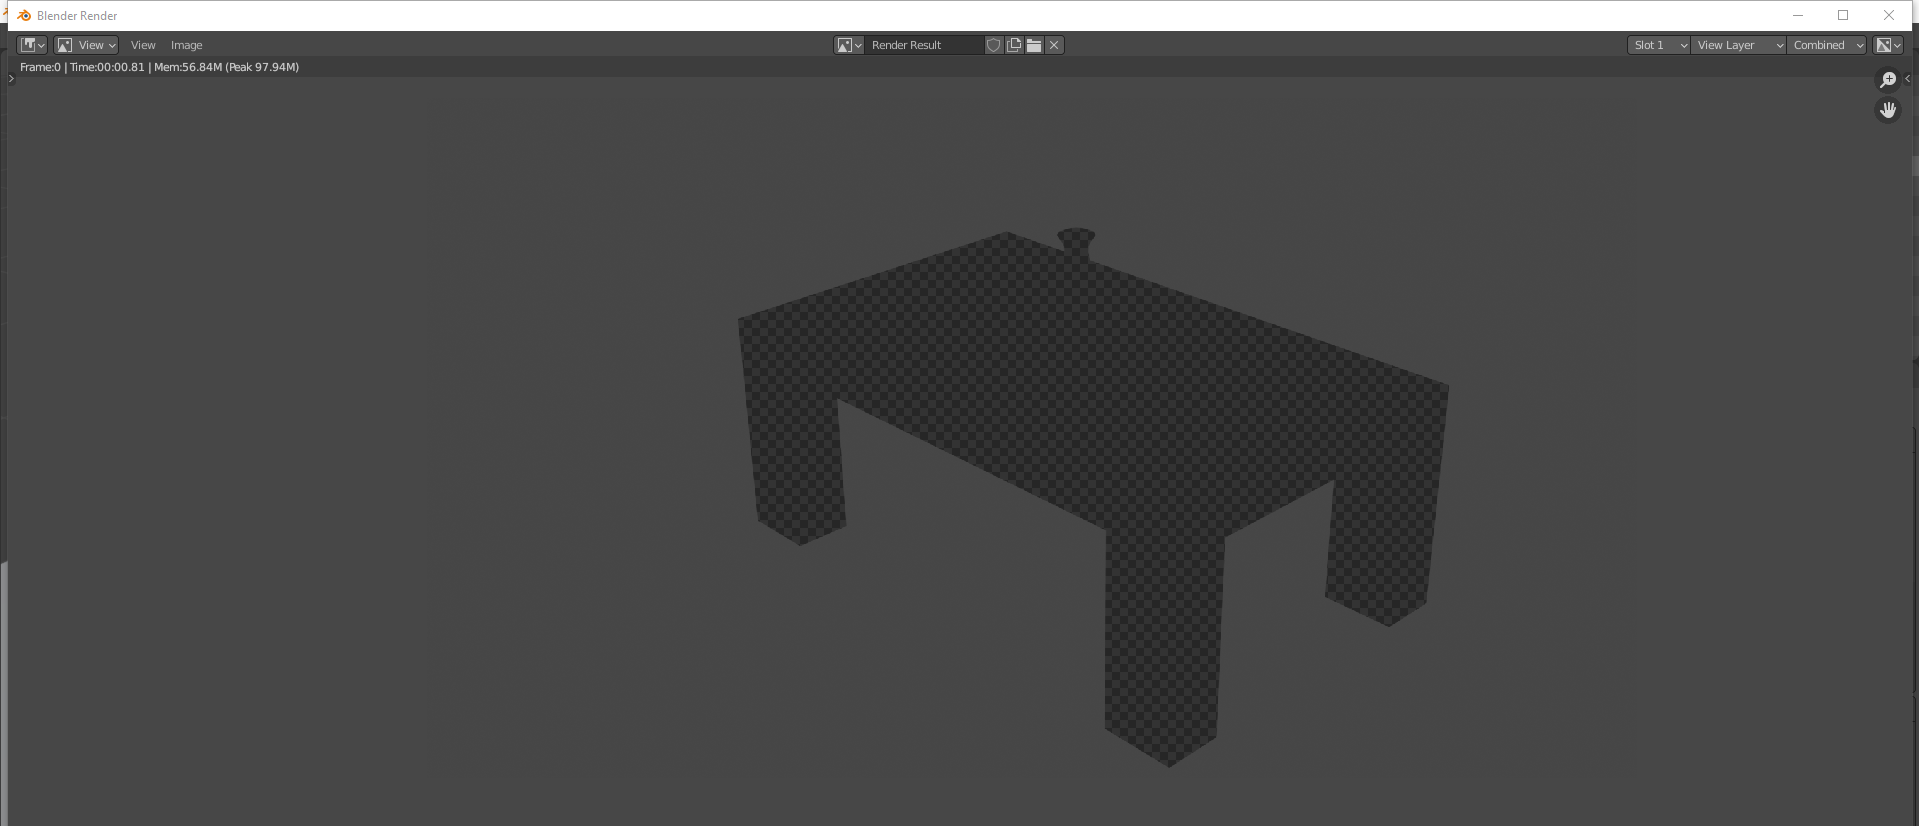Open the image browse dropdown beside Render Result
The width and height of the screenshot is (1919, 826).
(849, 45)
